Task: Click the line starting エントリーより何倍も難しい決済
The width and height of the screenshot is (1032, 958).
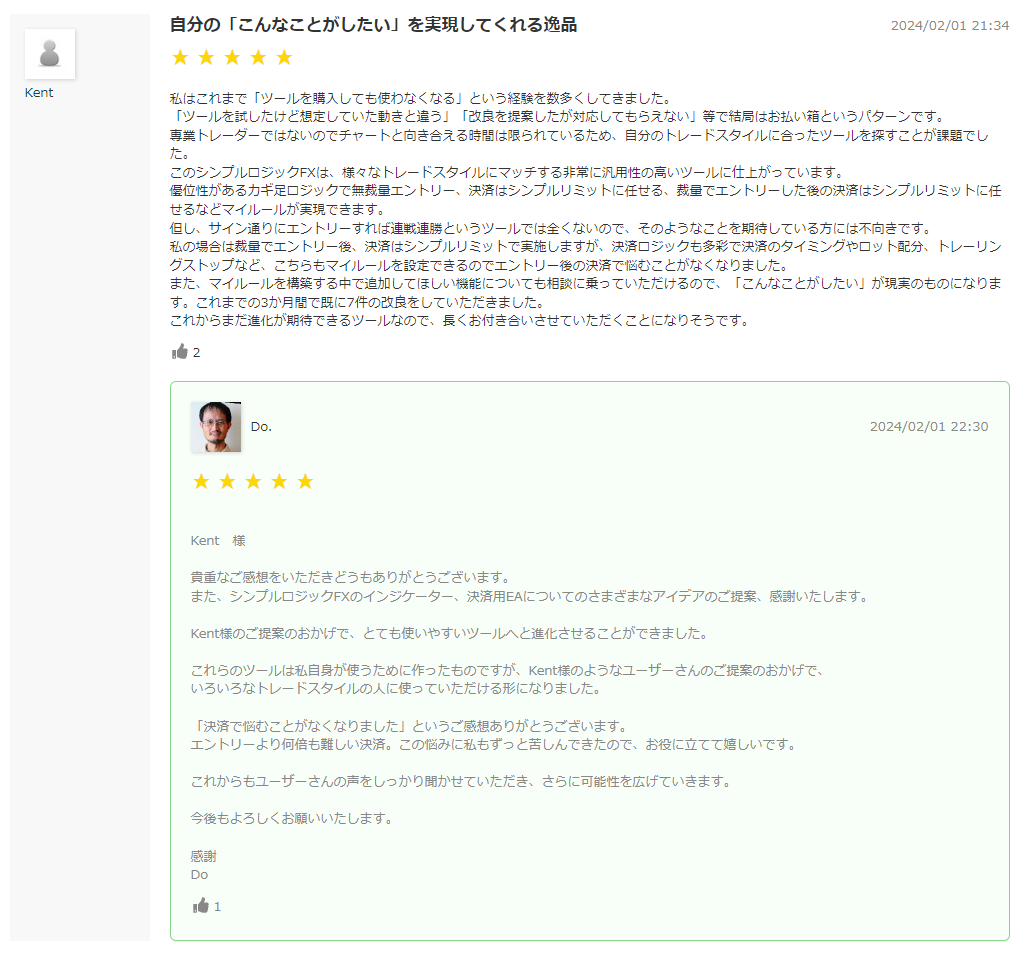Action: point(494,745)
